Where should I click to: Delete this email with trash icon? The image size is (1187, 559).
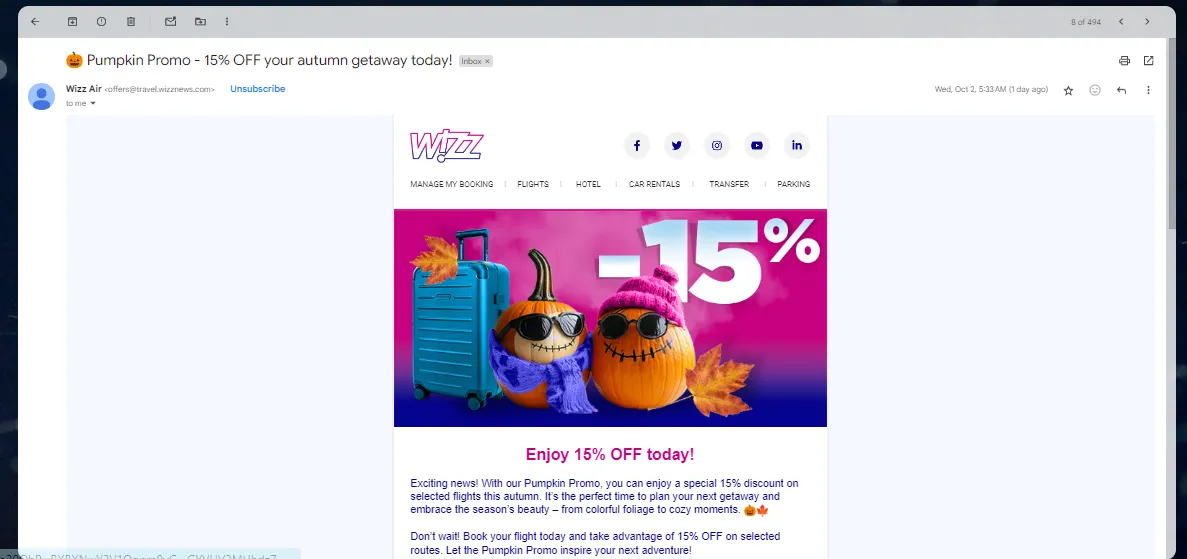click(x=131, y=22)
